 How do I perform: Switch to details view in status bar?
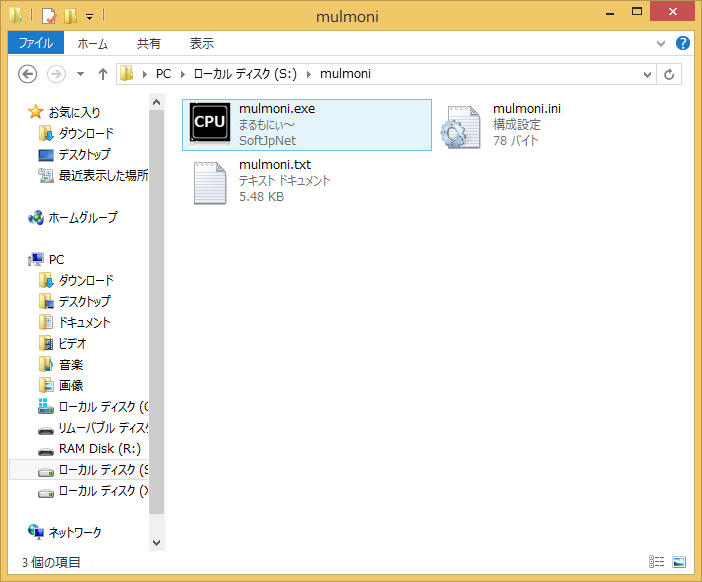click(657, 562)
